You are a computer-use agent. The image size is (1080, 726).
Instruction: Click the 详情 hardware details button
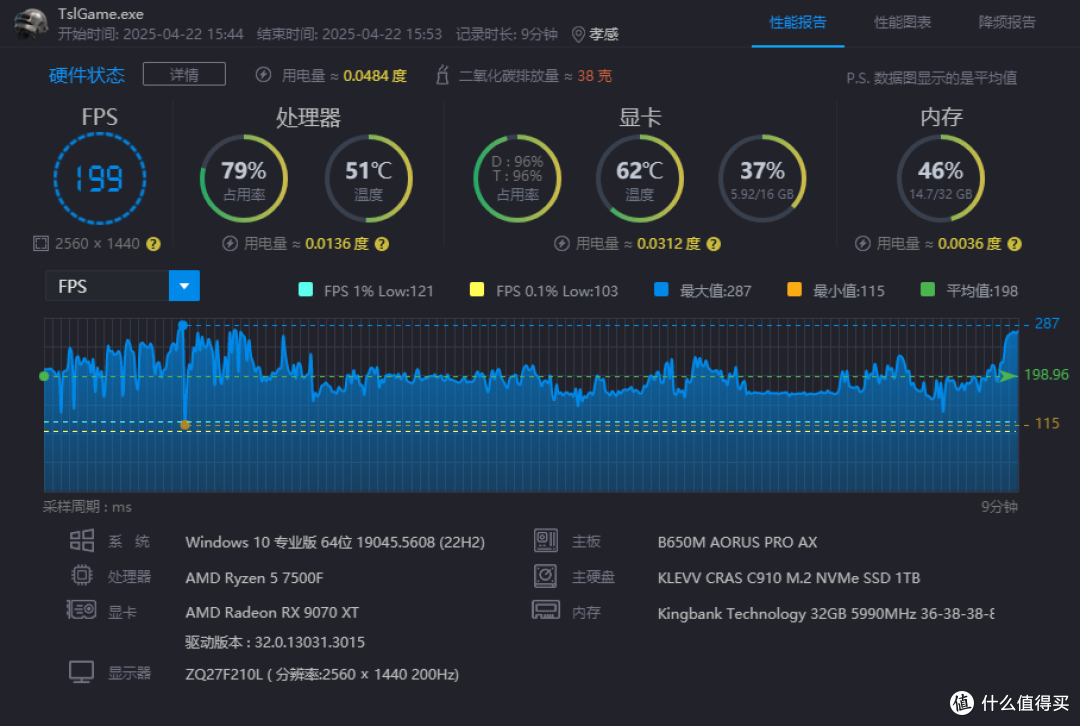[x=184, y=74]
